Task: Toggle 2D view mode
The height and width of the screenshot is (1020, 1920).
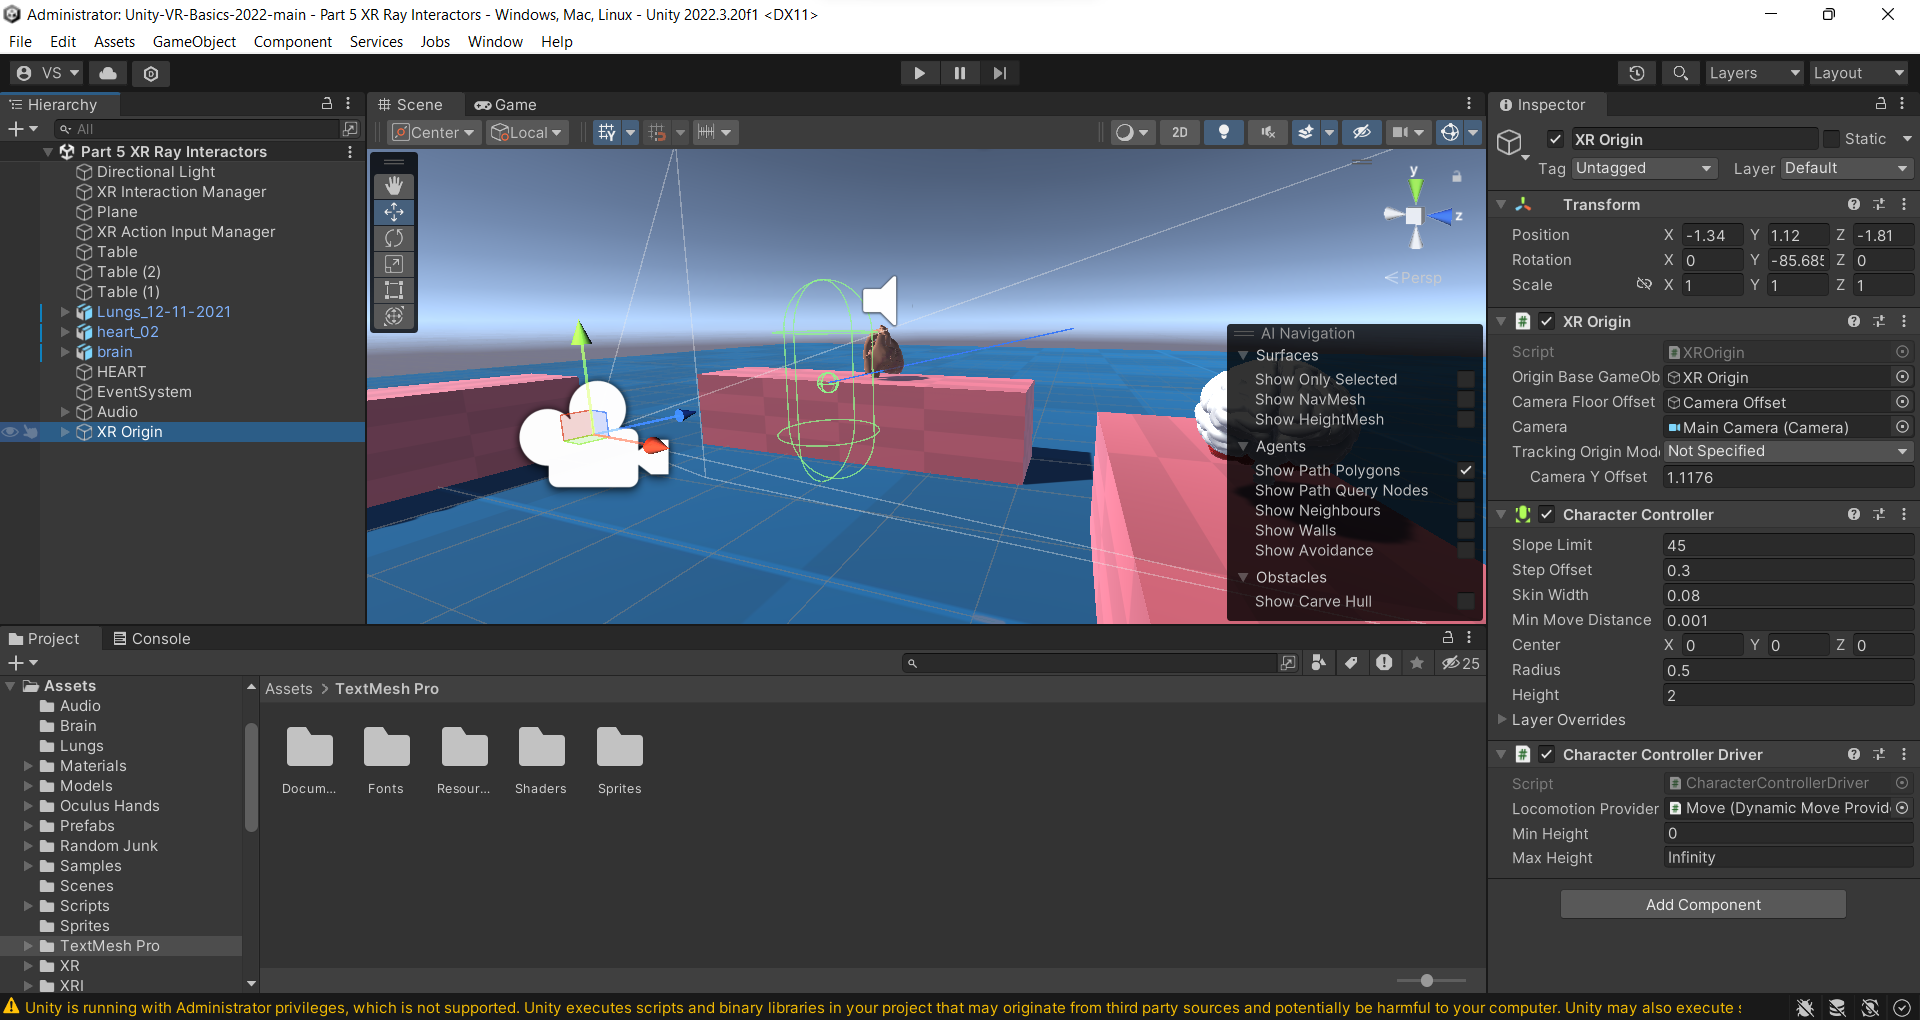Action: (1180, 132)
